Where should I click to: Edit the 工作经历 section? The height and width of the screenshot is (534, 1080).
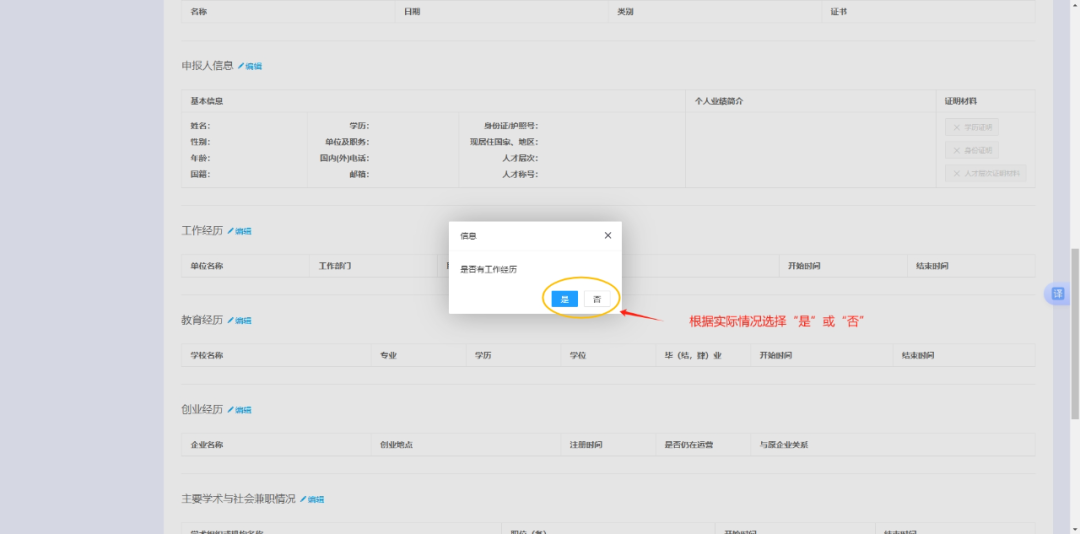[x=240, y=232]
